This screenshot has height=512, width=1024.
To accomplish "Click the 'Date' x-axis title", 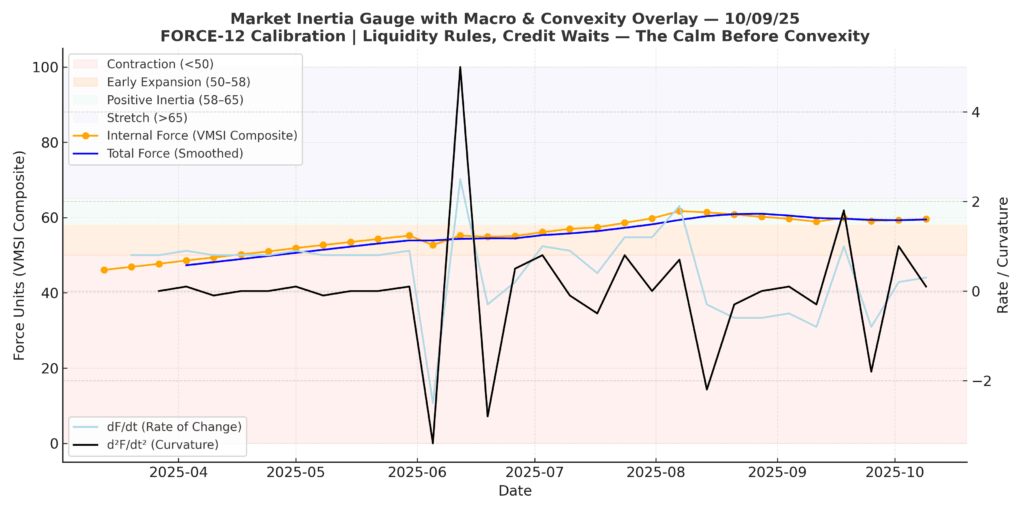I will click(515, 491).
